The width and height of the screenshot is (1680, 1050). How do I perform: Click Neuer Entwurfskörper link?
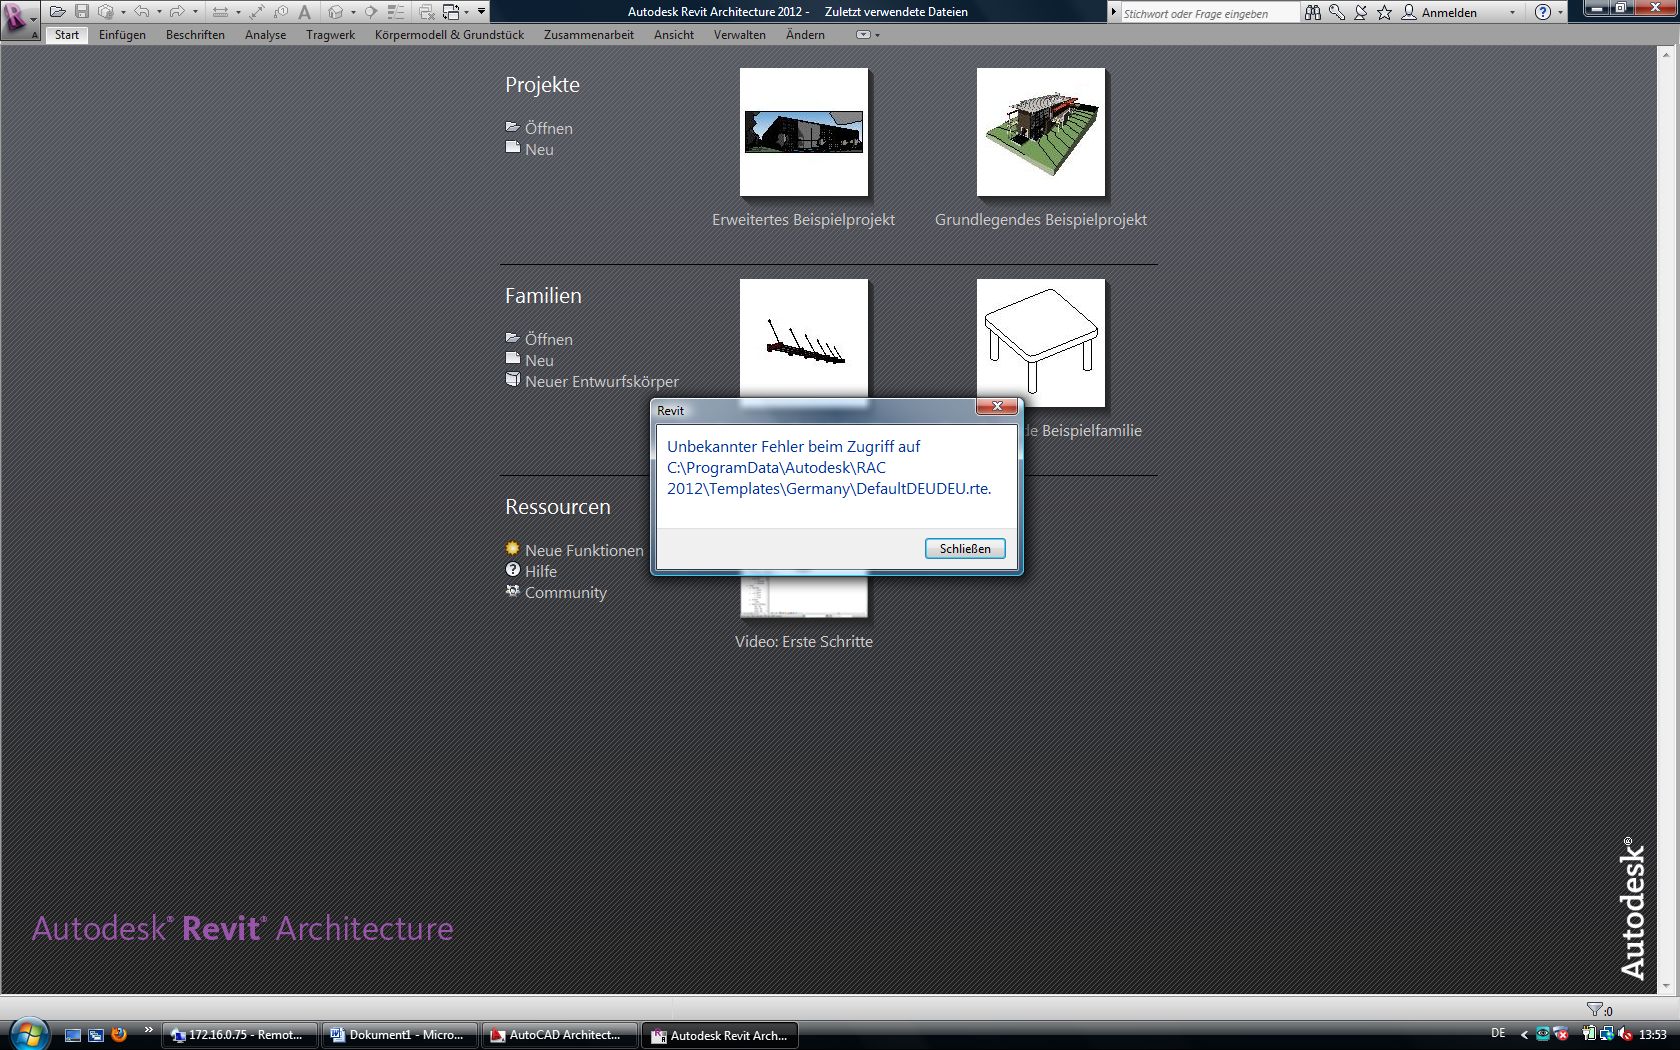pyautogui.click(x=601, y=381)
